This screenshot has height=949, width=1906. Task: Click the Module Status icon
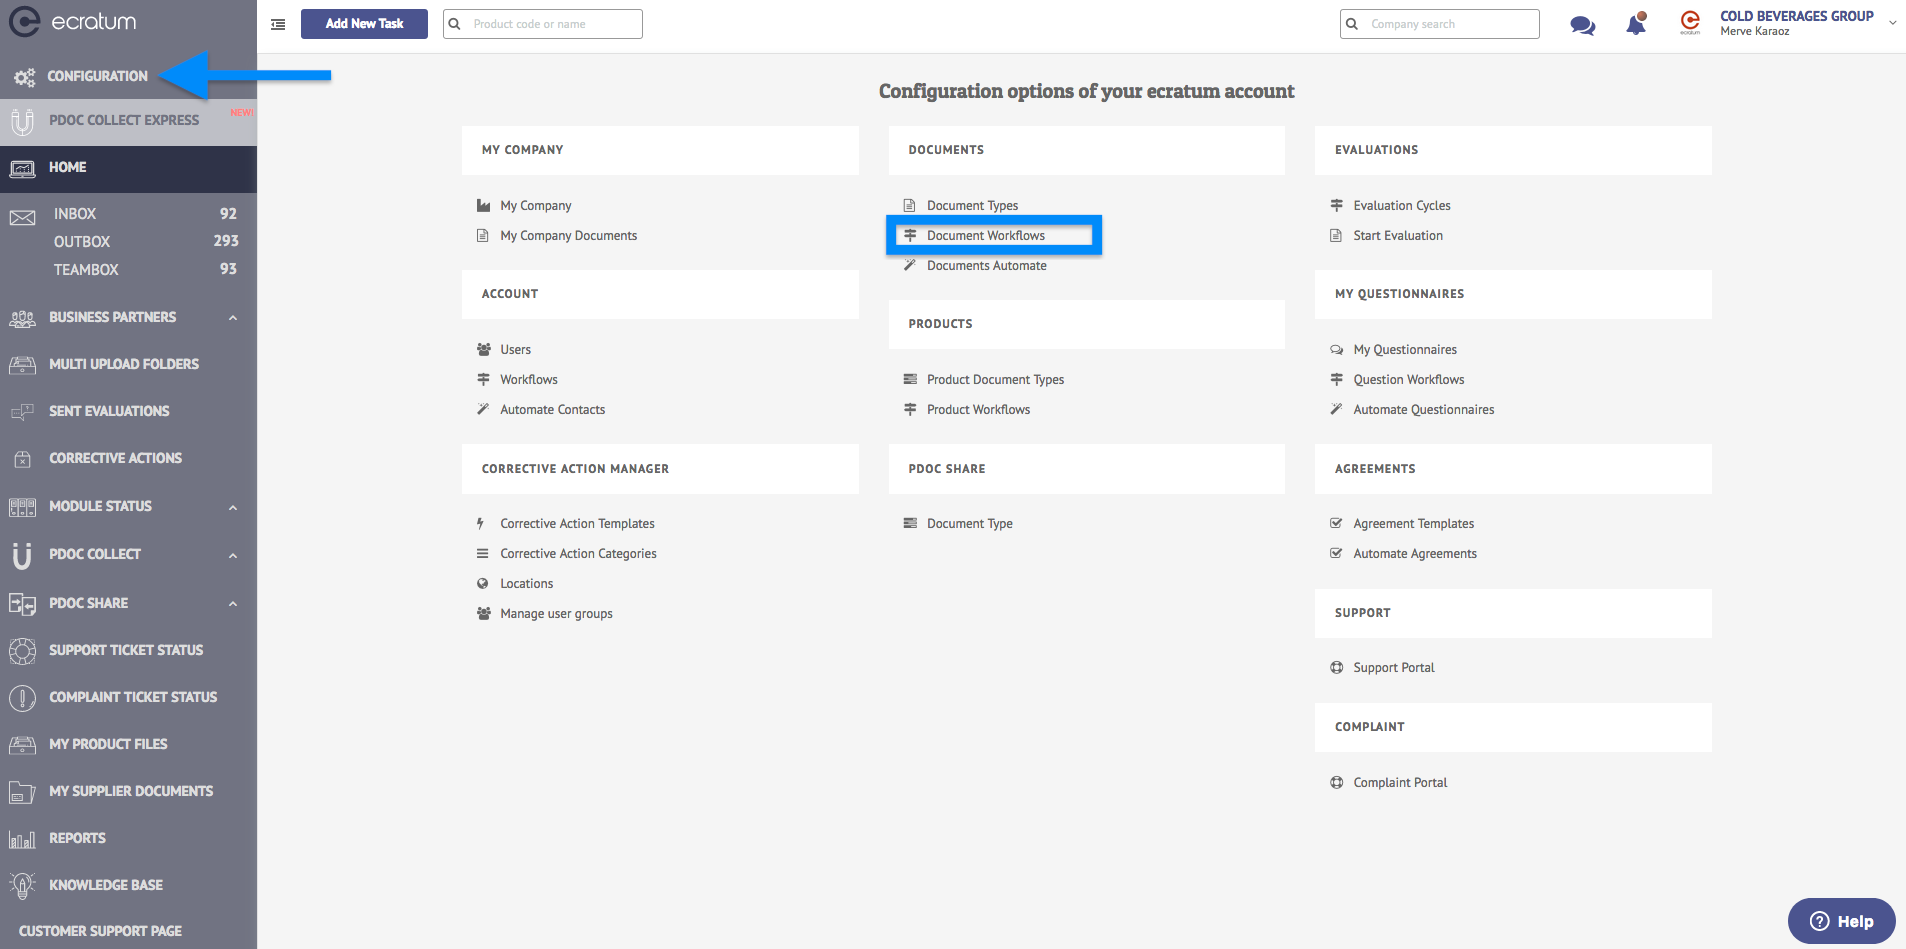click(22, 507)
